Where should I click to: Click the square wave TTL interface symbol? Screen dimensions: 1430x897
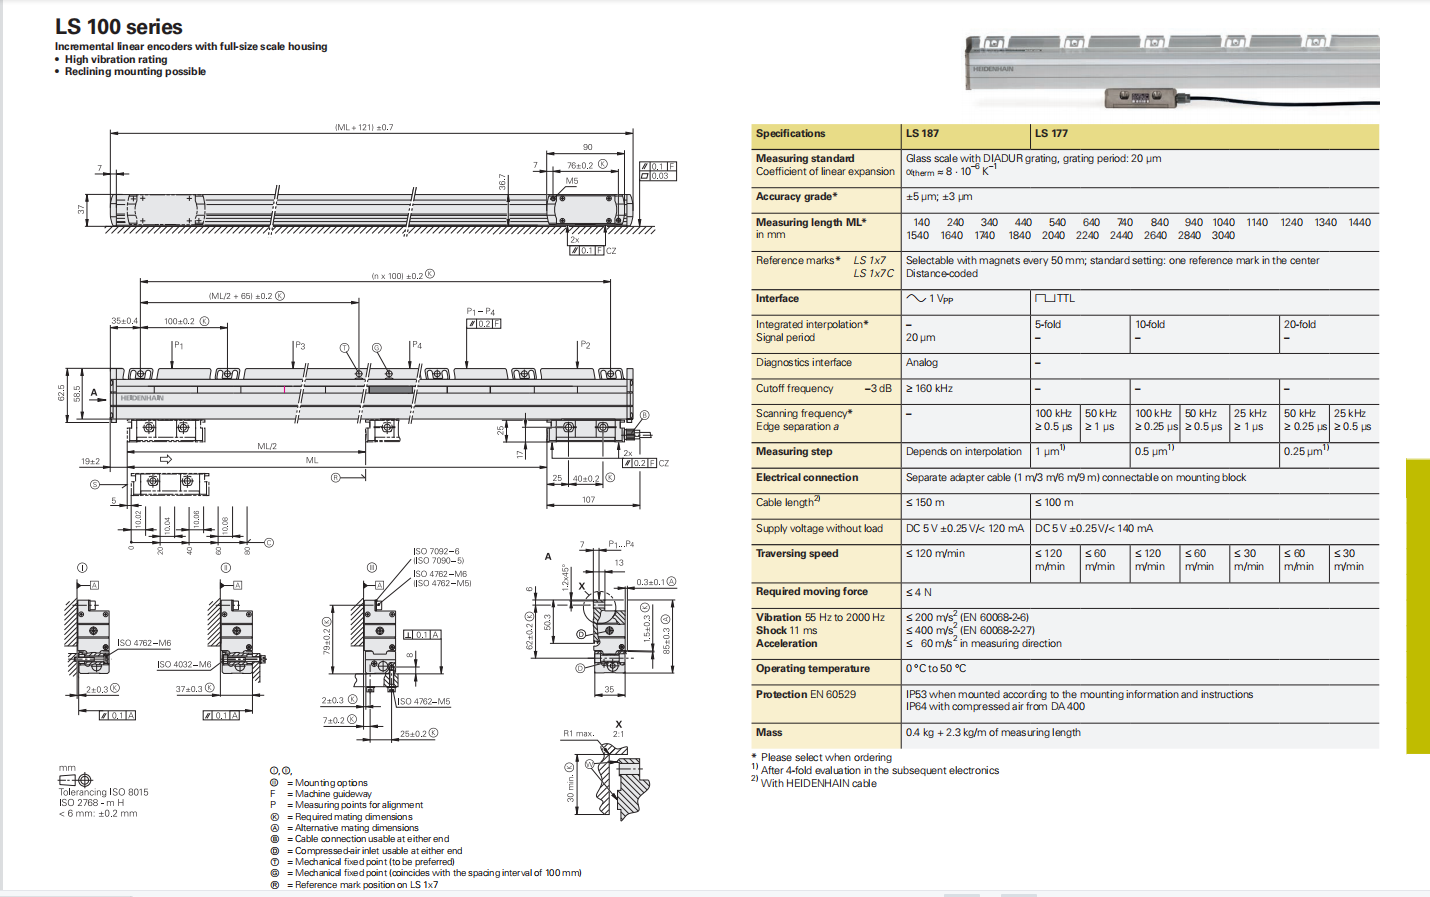(x=1045, y=298)
